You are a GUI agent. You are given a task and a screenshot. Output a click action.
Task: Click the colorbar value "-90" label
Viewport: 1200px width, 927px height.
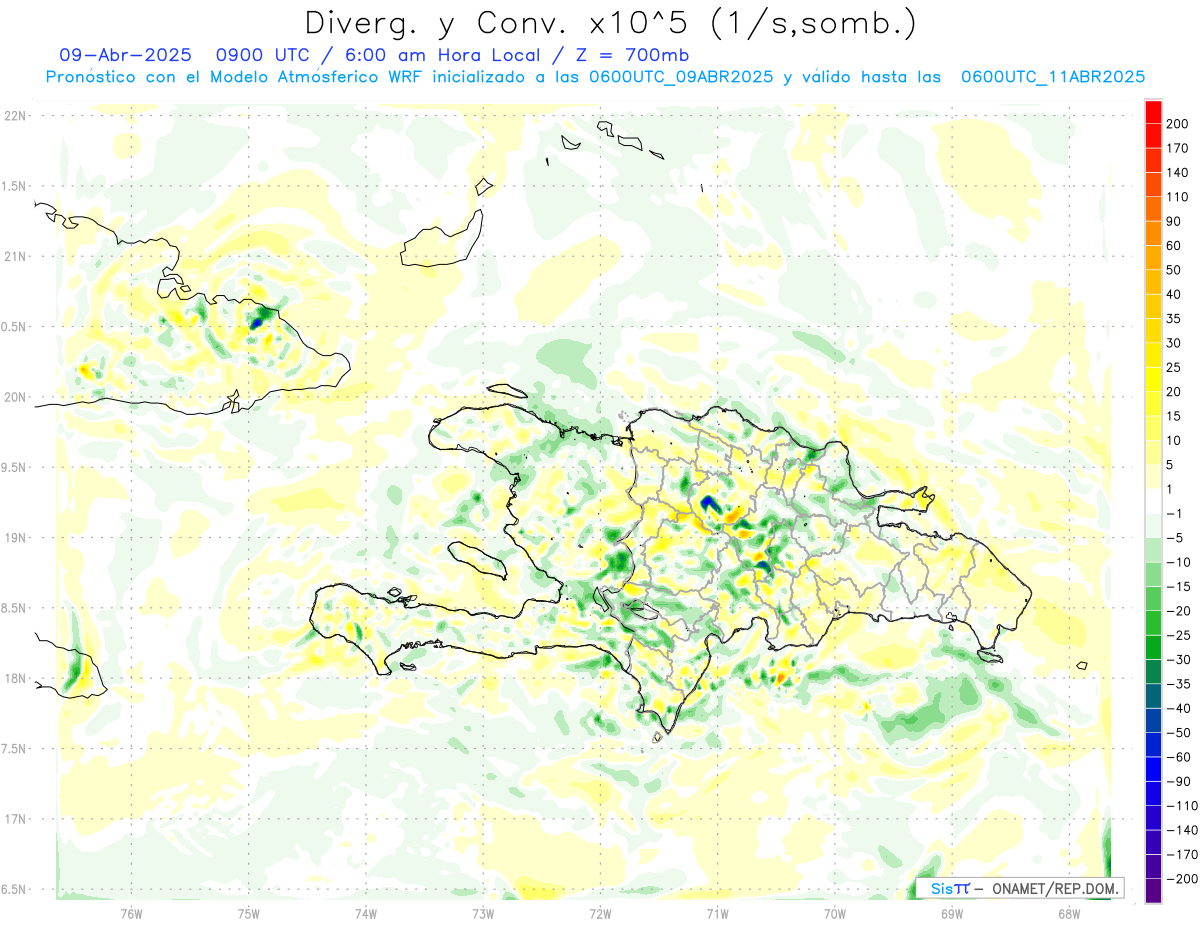(x=1179, y=782)
